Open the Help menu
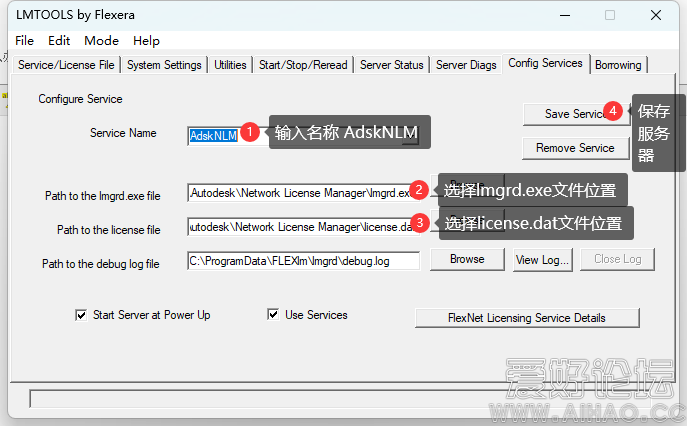Screen dimensions: 687x426 (146, 41)
